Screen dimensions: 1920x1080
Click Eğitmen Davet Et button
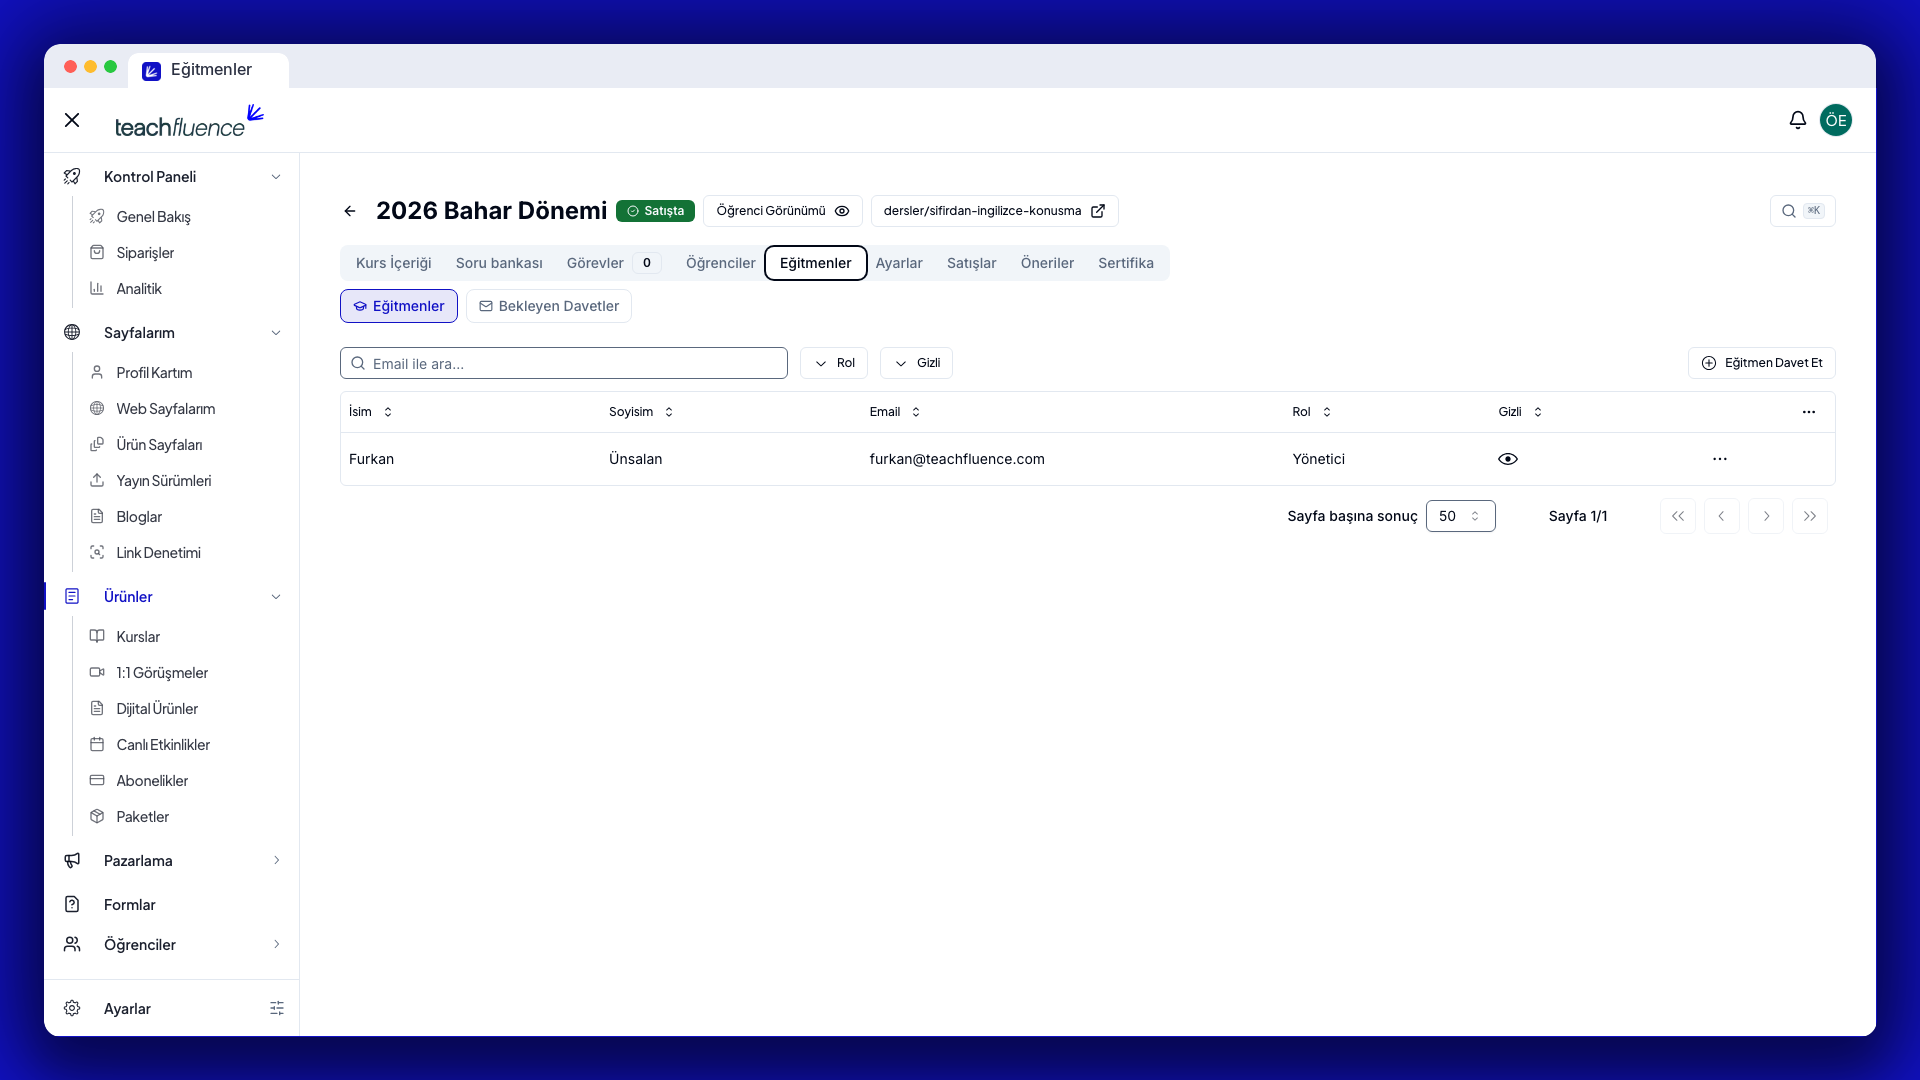coord(1761,363)
